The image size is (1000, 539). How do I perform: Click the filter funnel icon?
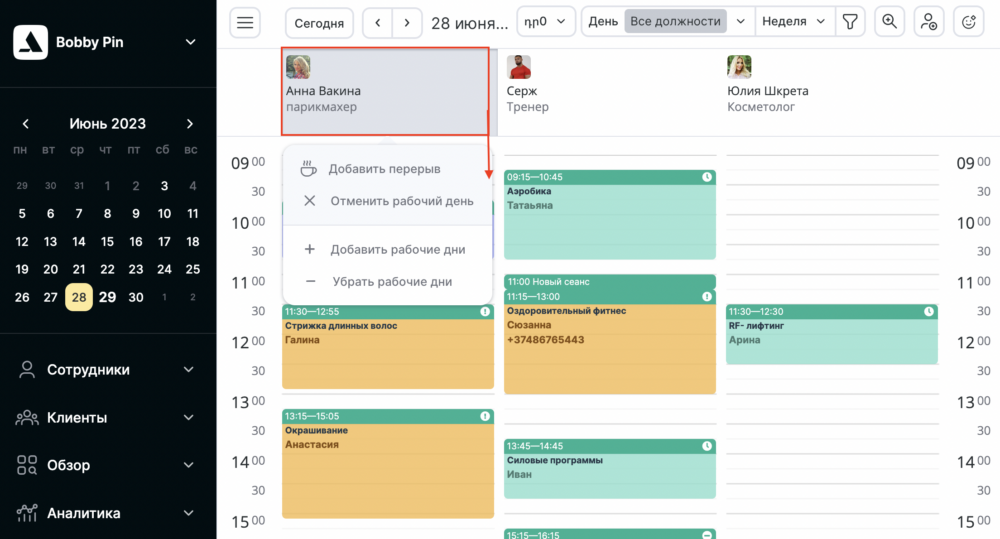coord(850,22)
